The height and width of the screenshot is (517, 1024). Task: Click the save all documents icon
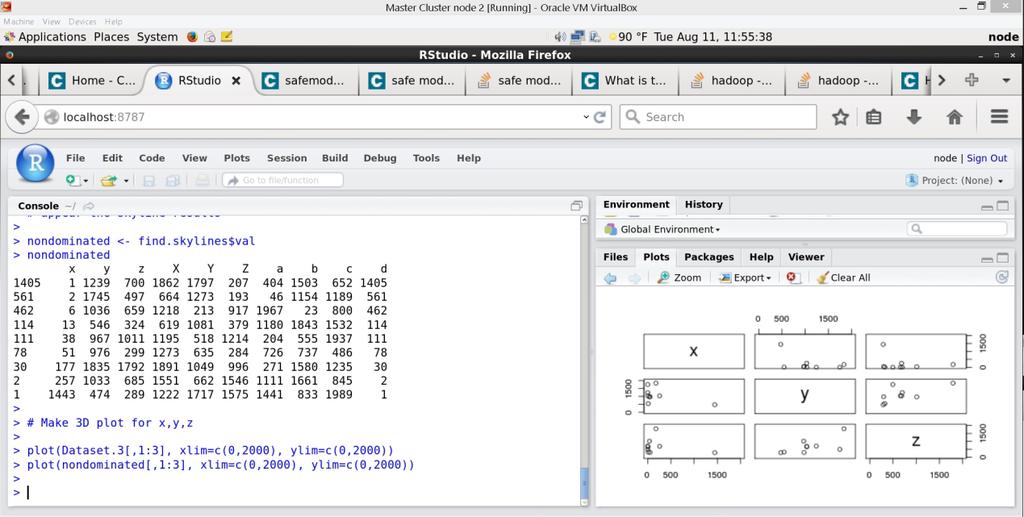[172, 181]
